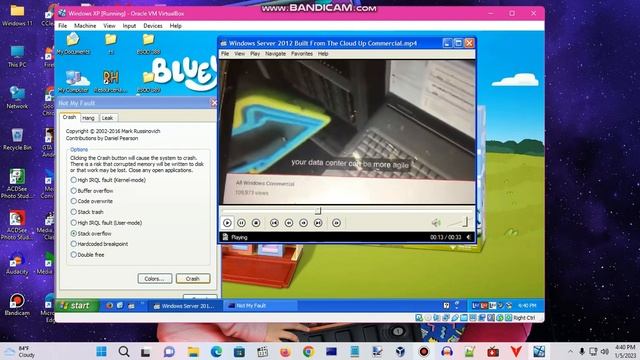The width and height of the screenshot is (640, 360).
Task: Open Bandicam desktop shortcut
Action: (17, 305)
